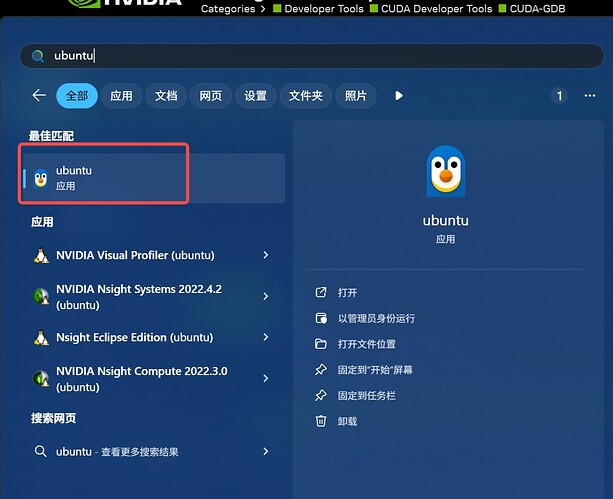This screenshot has height=499, width=613.
Task: Open ubuntu web search 查看更多搜索结果
Action: click(x=154, y=452)
